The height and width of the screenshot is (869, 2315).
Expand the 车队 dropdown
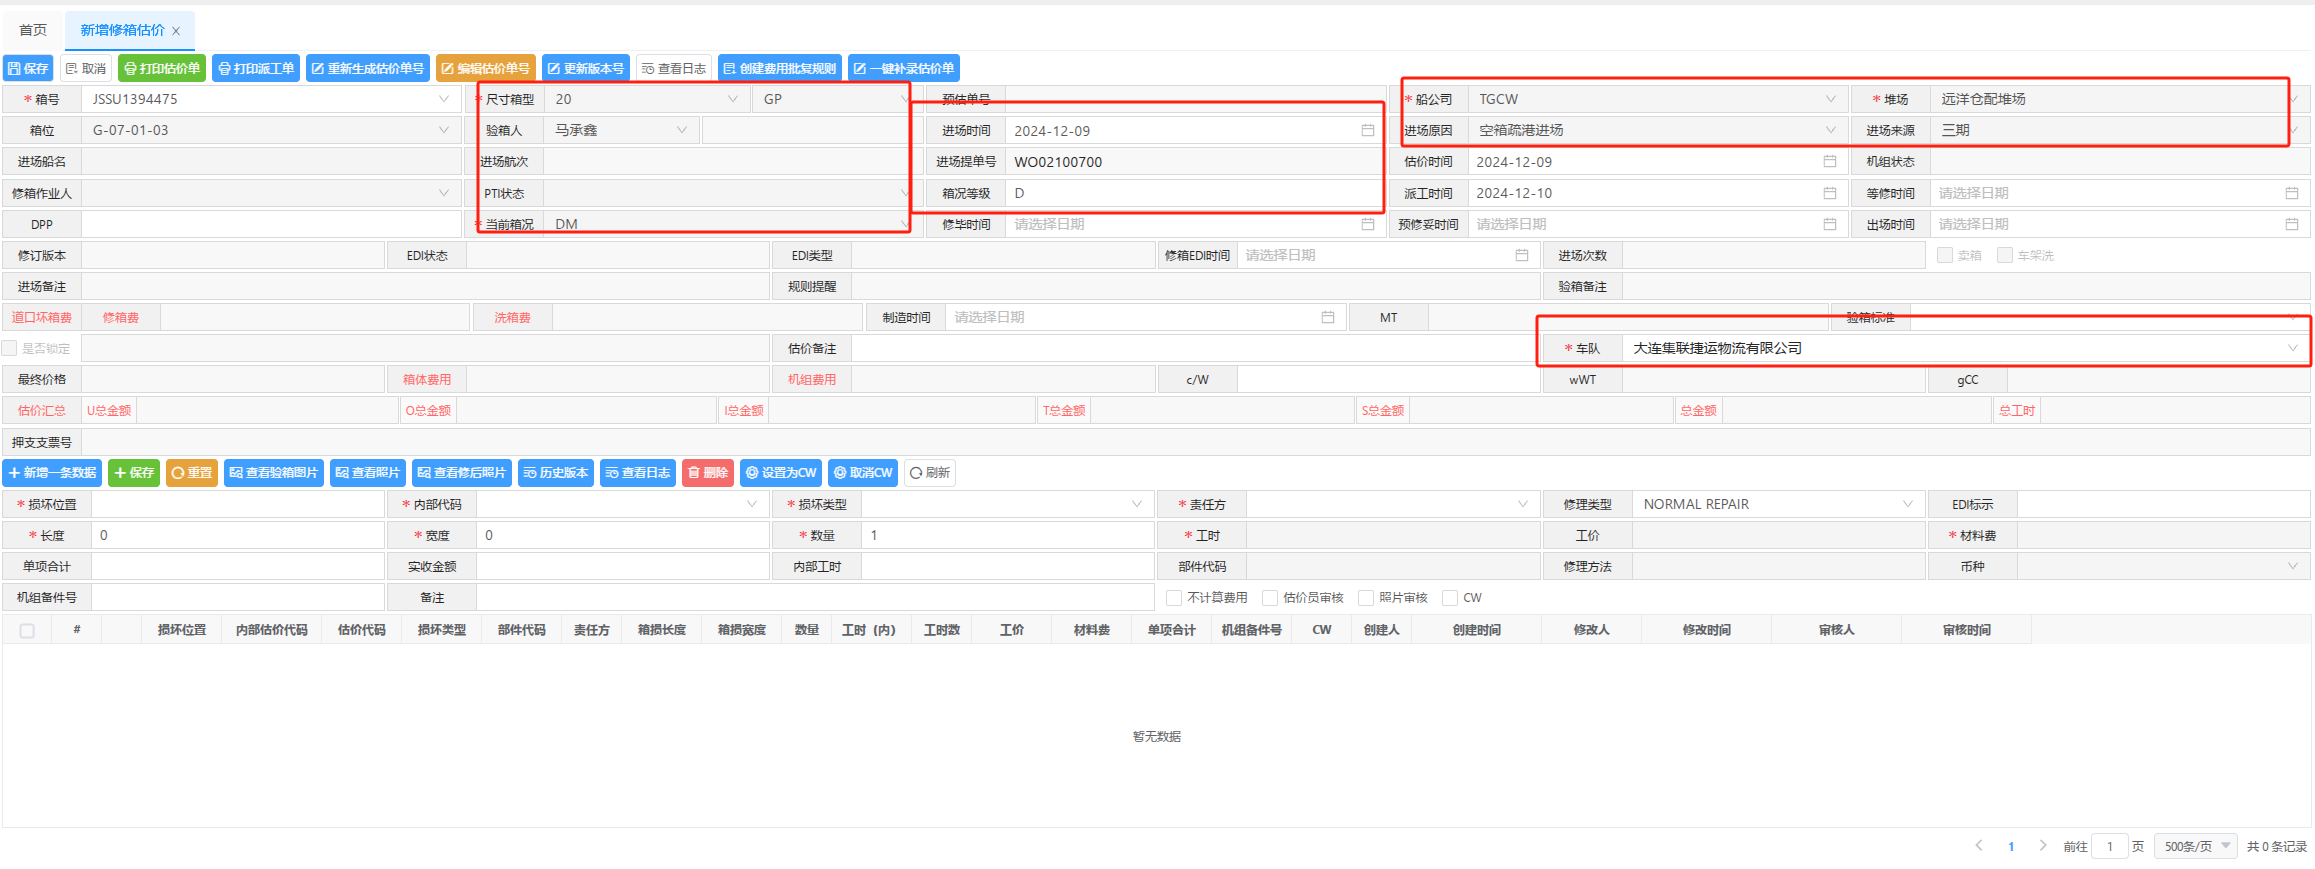tap(2292, 348)
